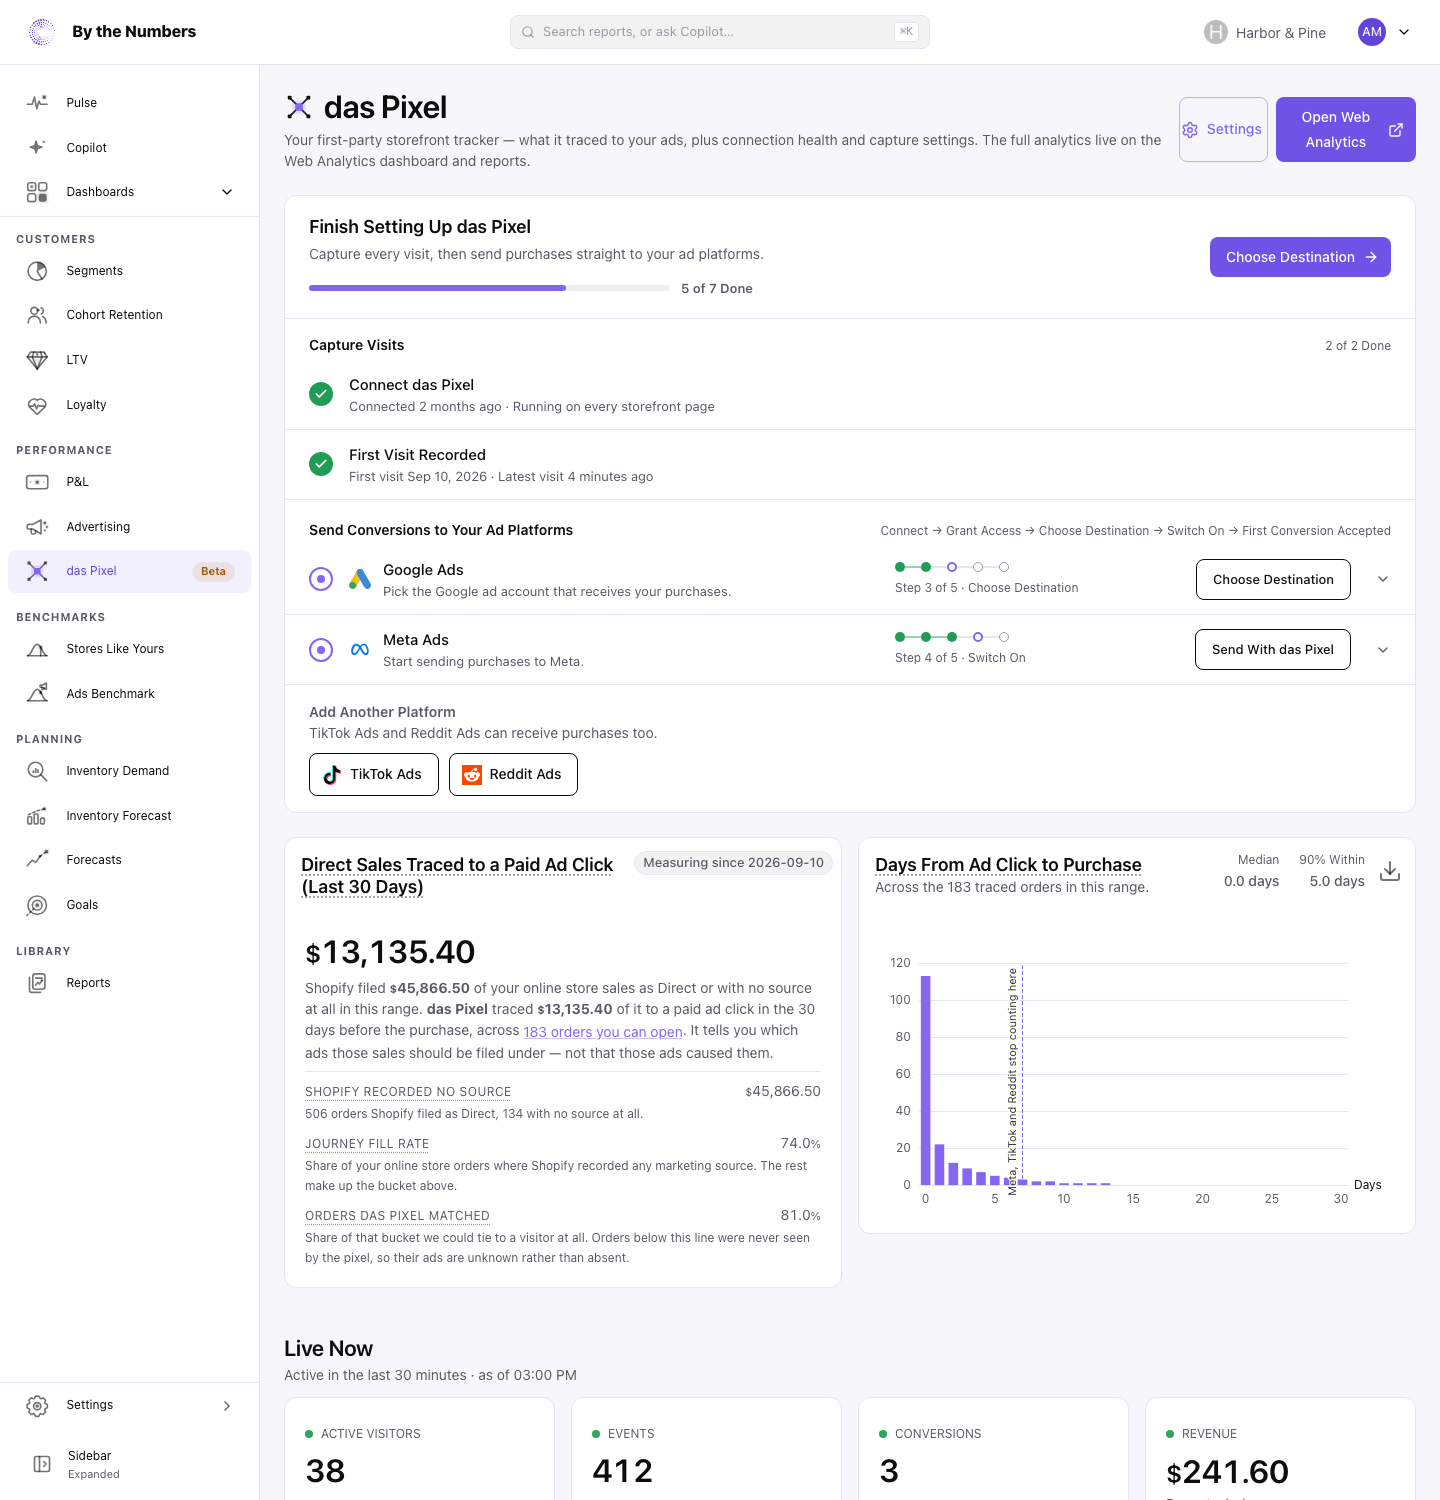1440x1500 pixels.
Task: Open Inventory Demand magnifier icon
Action: coord(37,771)
